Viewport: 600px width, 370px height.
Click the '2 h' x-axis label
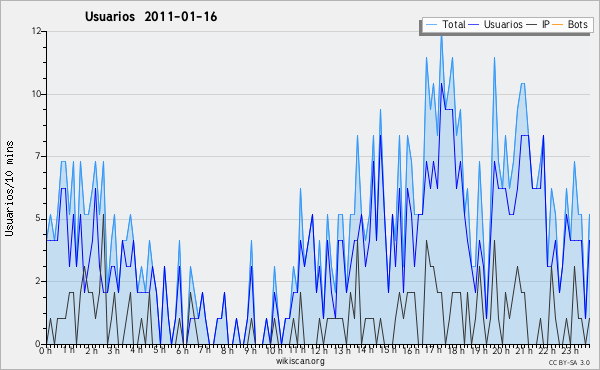[91, 350]
